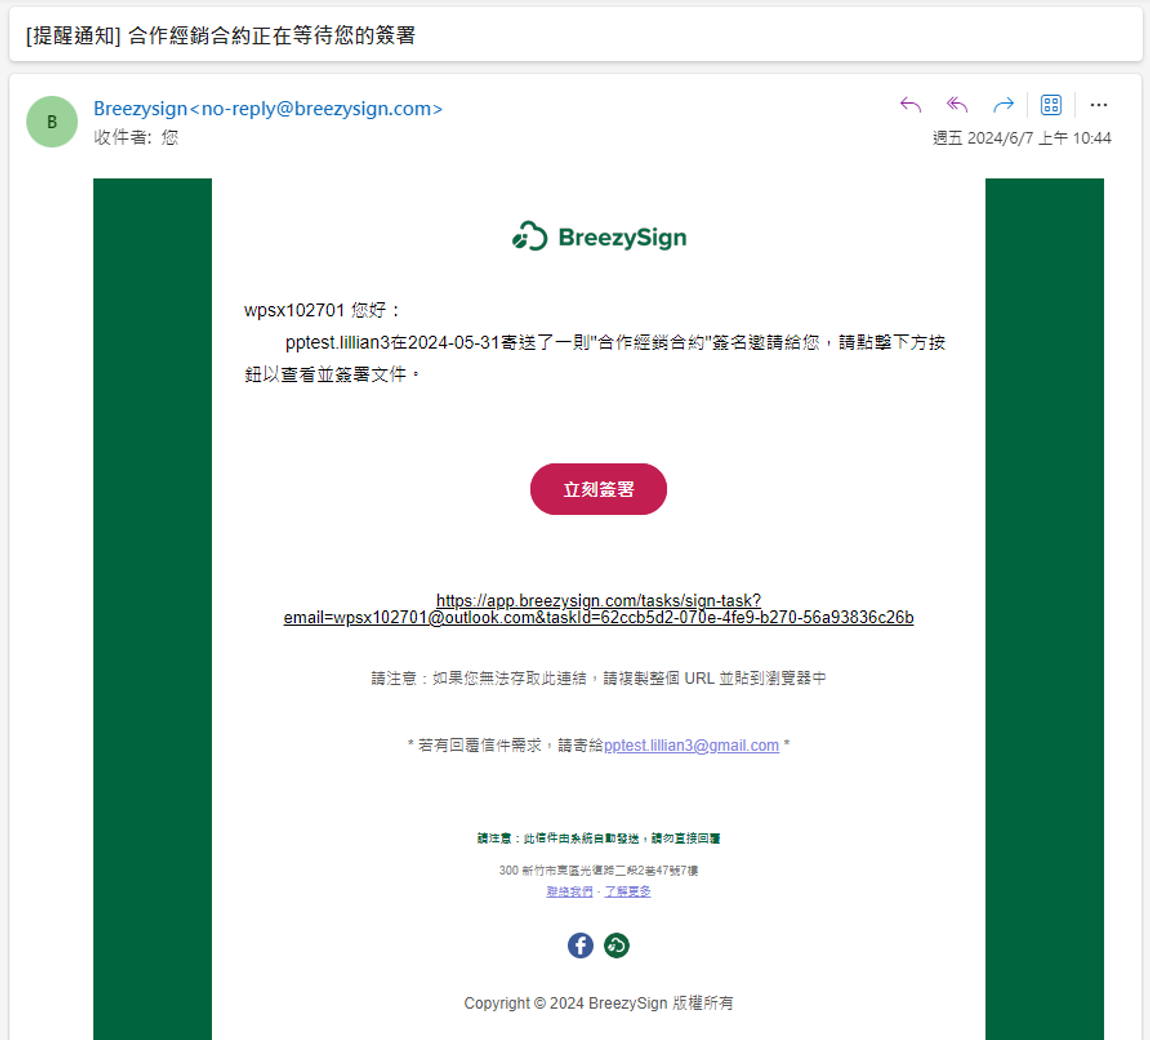Screen dimensions: 1150x1040
Task: Open the apps grid icon
Action: pos(1051,105)
